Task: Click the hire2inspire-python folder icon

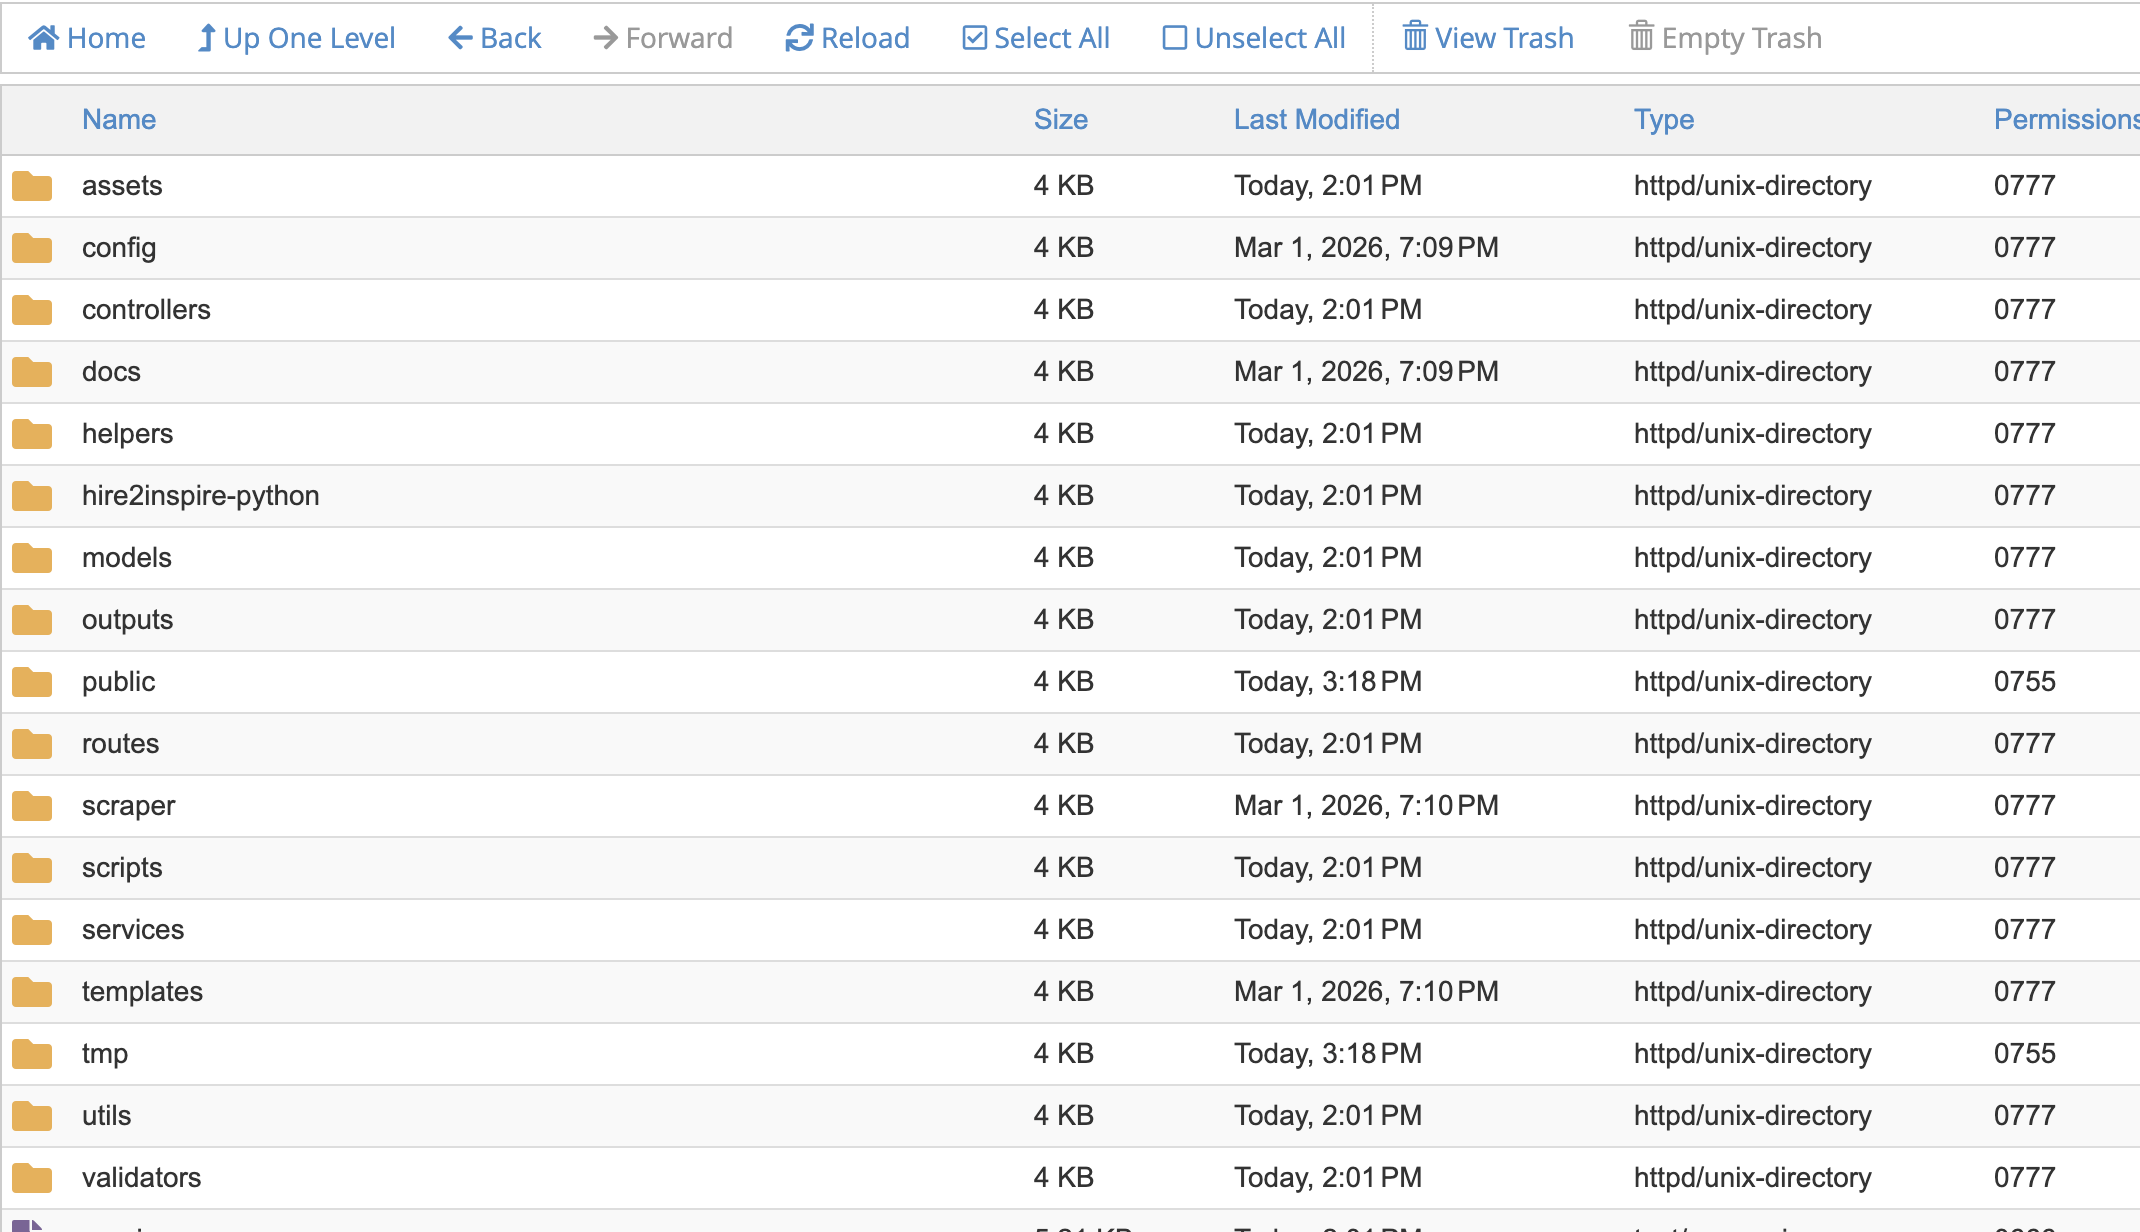Action: click(x=33, y=496)
